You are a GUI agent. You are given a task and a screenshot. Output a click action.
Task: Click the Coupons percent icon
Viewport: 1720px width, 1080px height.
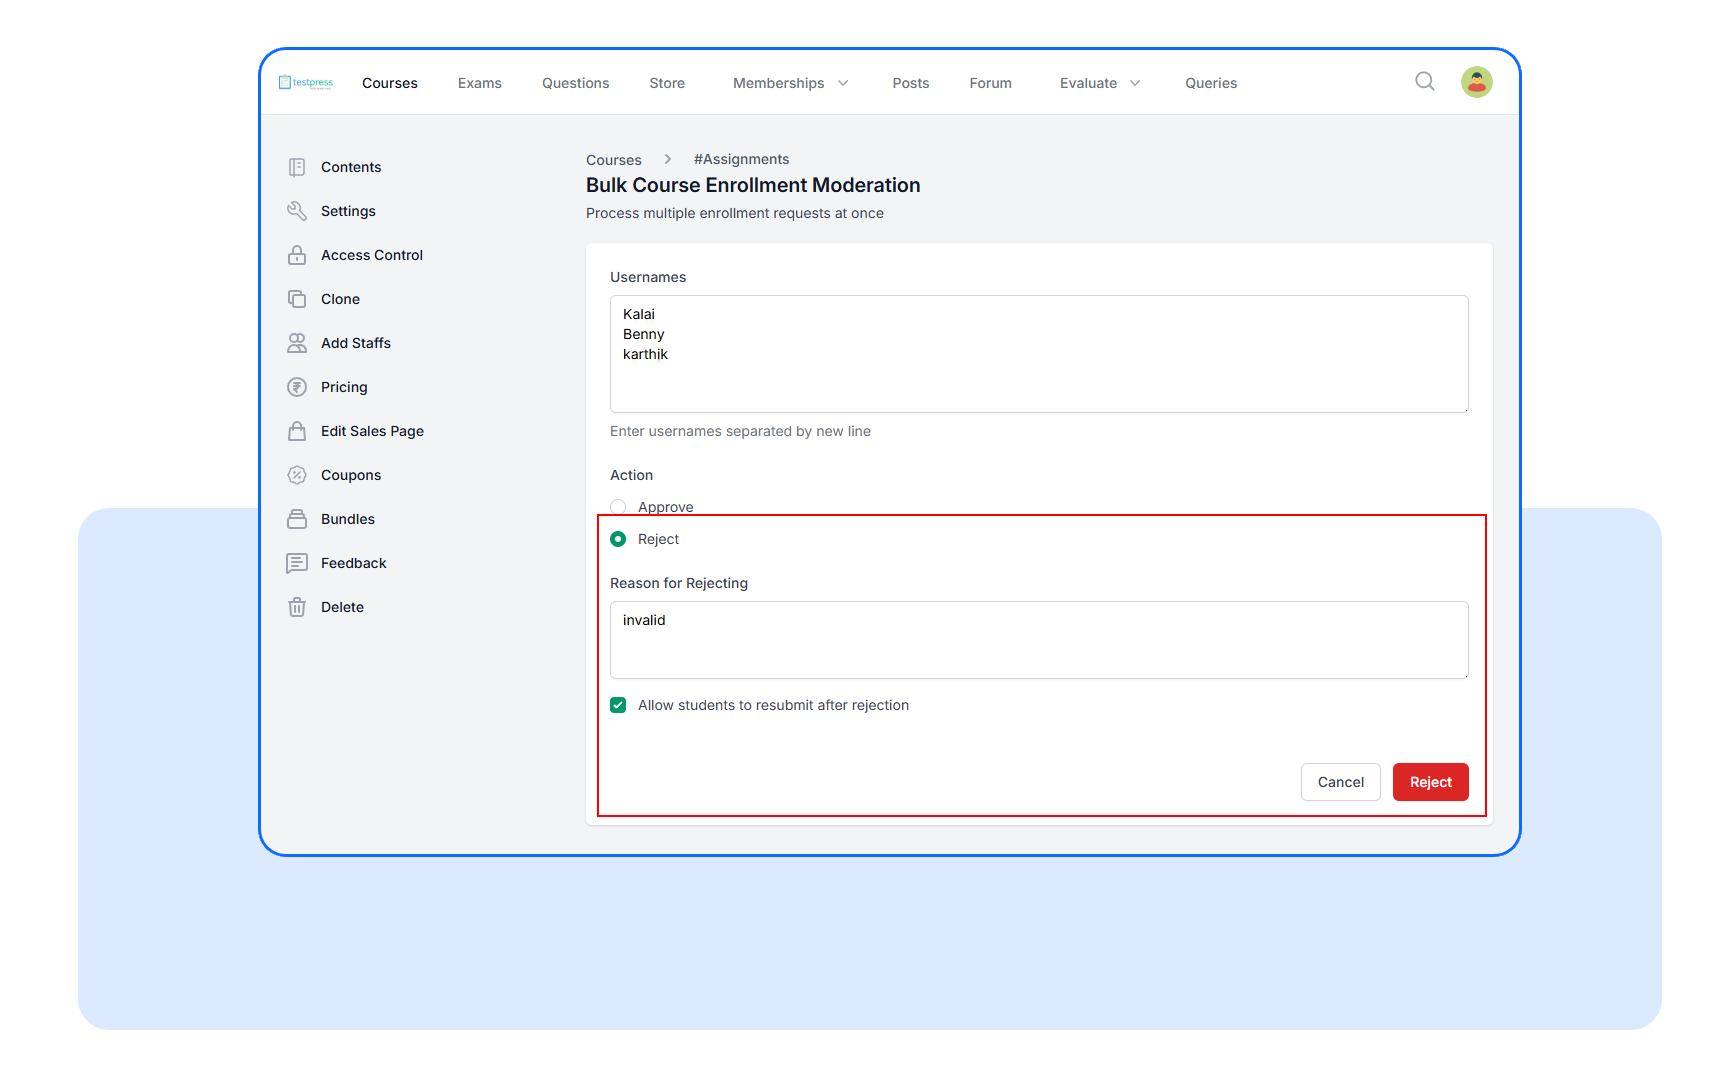297,475
